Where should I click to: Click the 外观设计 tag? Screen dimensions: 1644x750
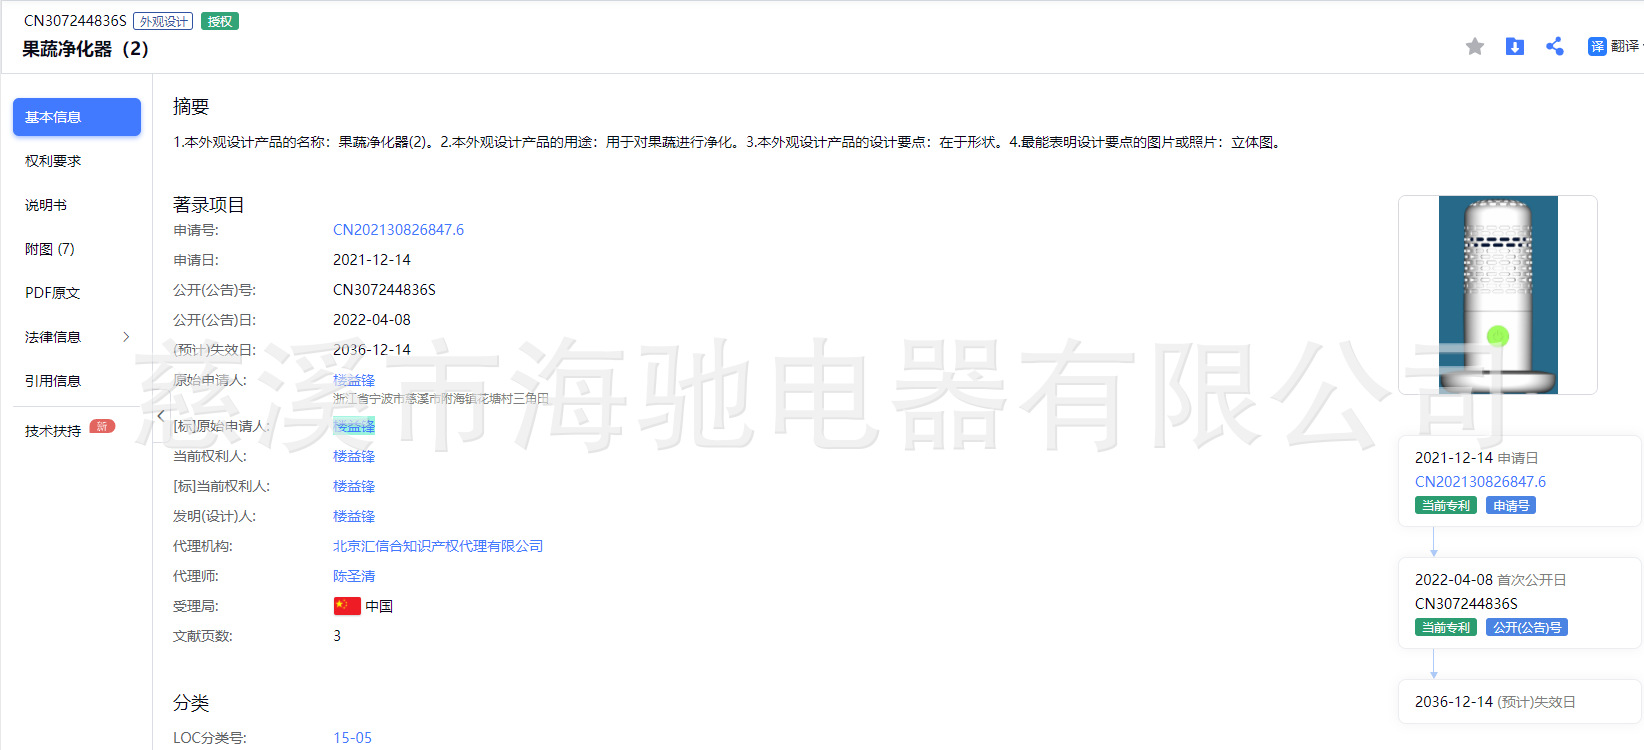click(163, 21)
